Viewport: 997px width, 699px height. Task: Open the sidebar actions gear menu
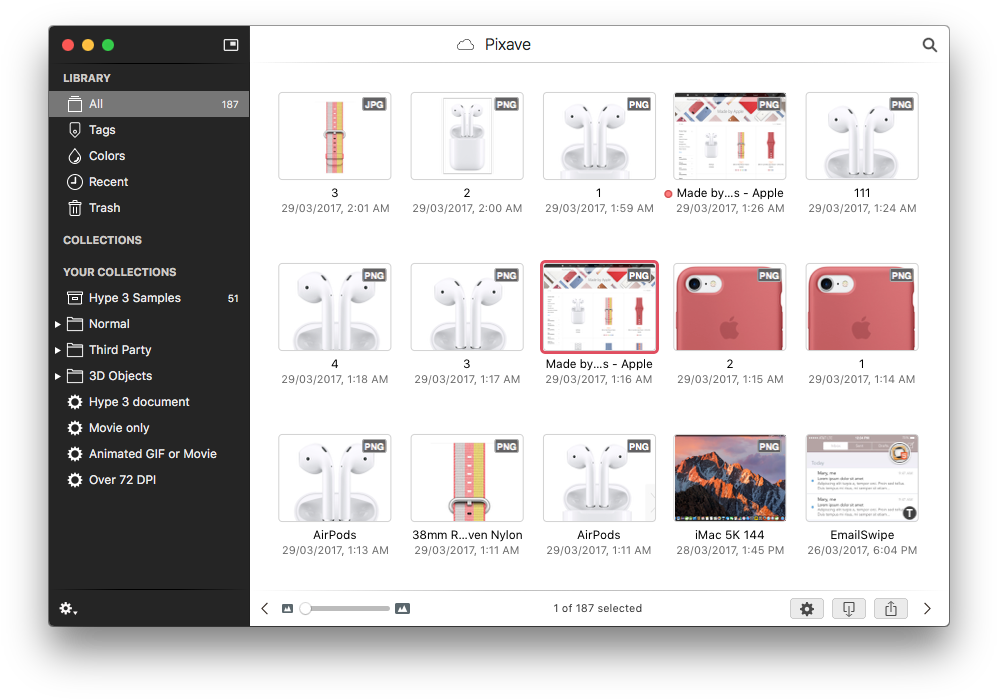click(x=67, y=608)
